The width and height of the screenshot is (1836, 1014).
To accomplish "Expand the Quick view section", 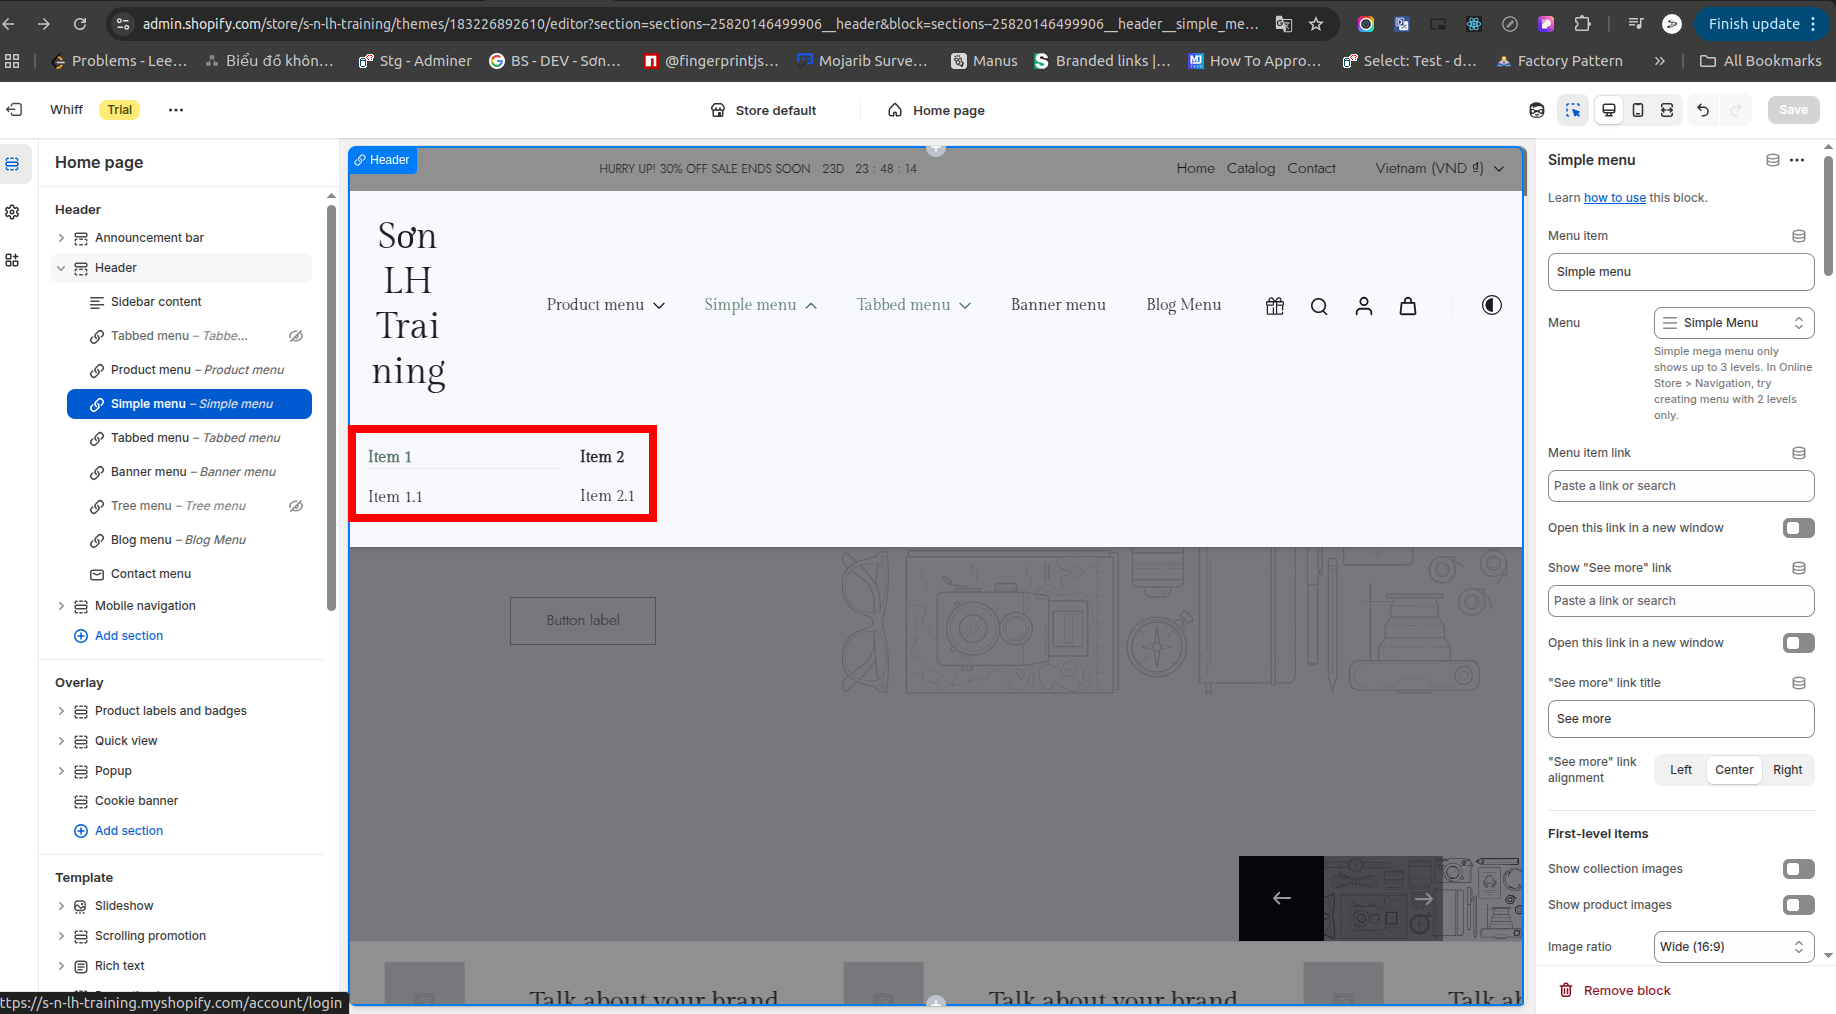I will point(61,741).
